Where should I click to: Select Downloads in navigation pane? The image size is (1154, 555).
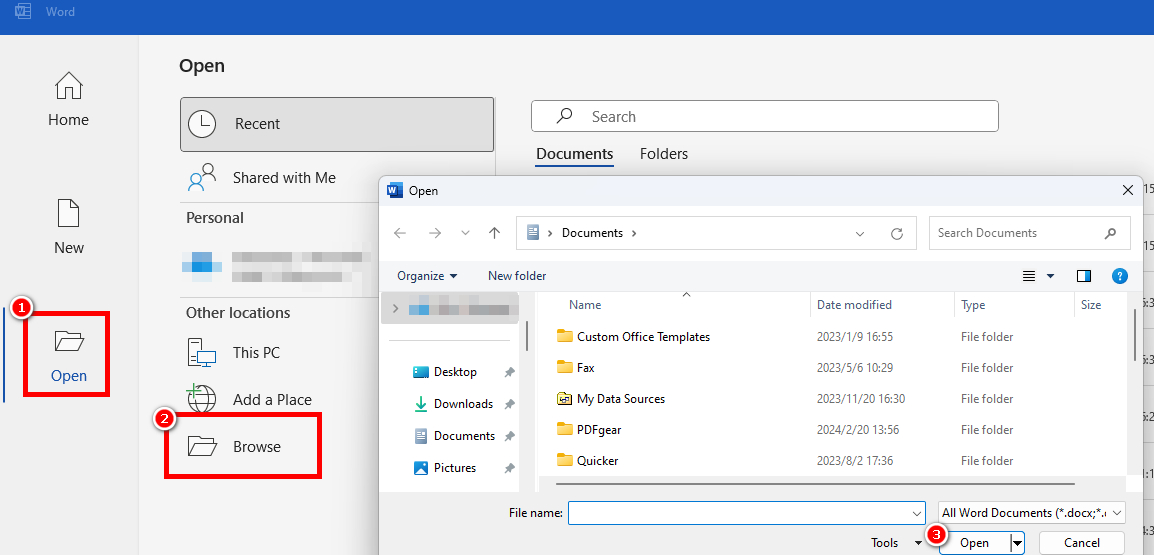[x=453, y=403]
